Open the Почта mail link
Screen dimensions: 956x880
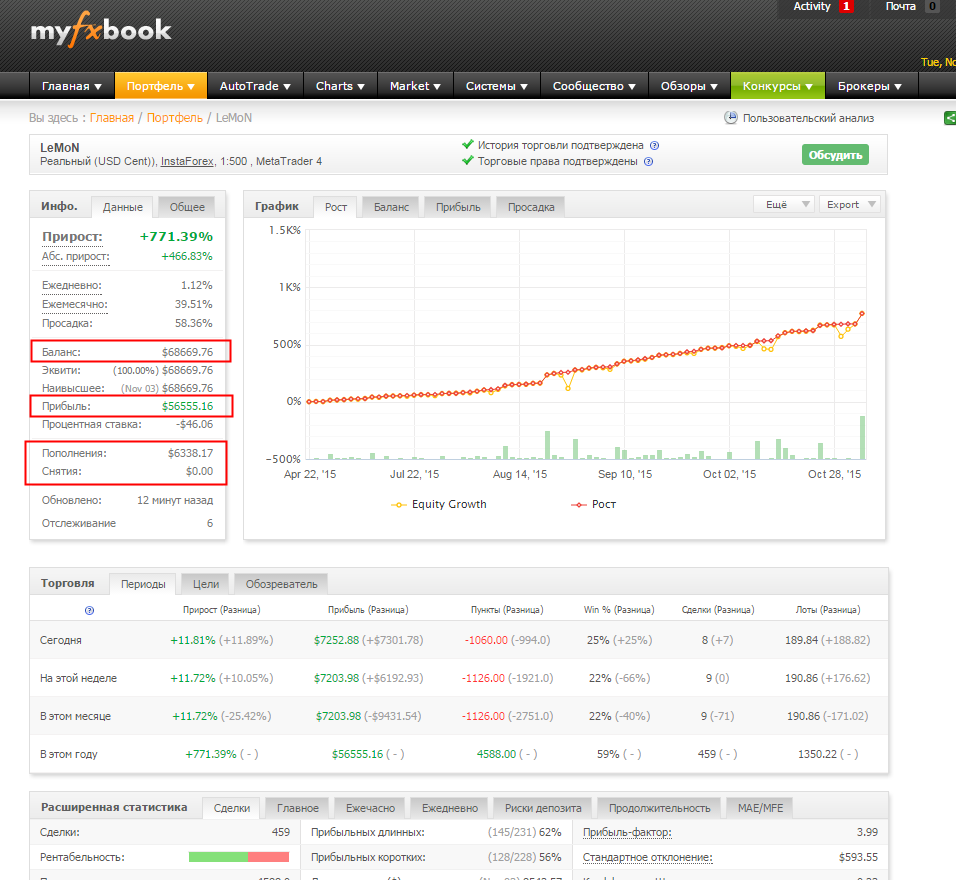(901, 6)
